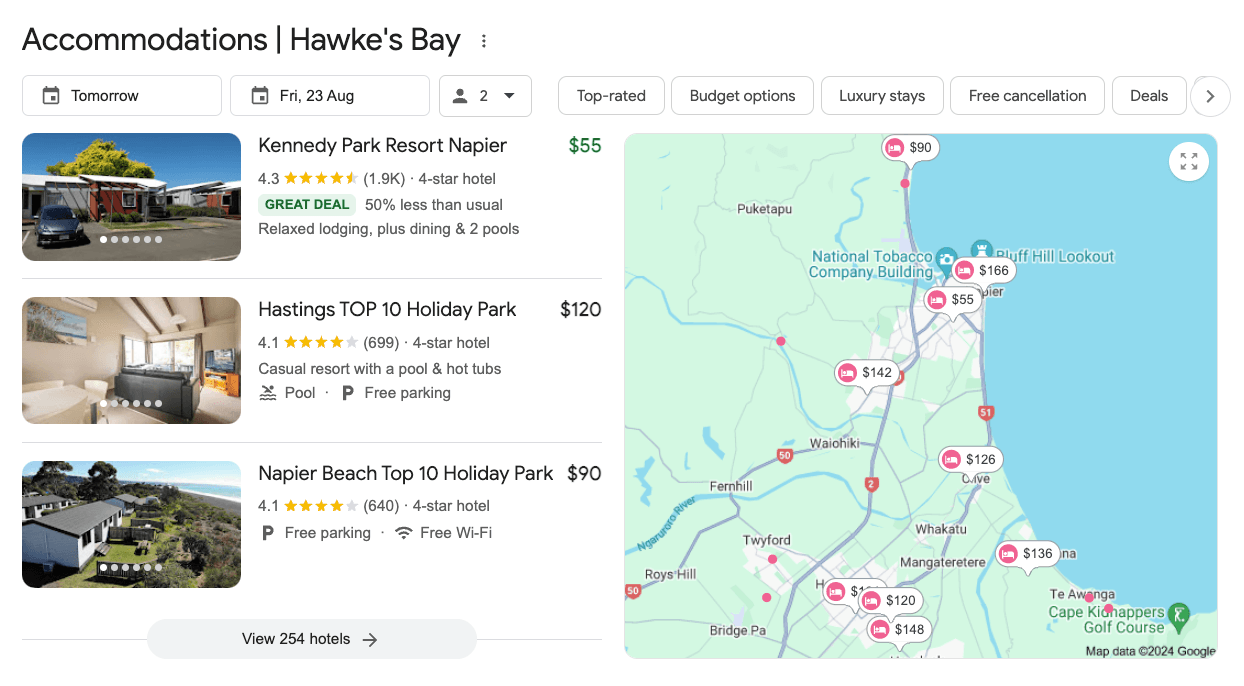
Task: Enable the Budget options filter
Action: coord(742,96)
